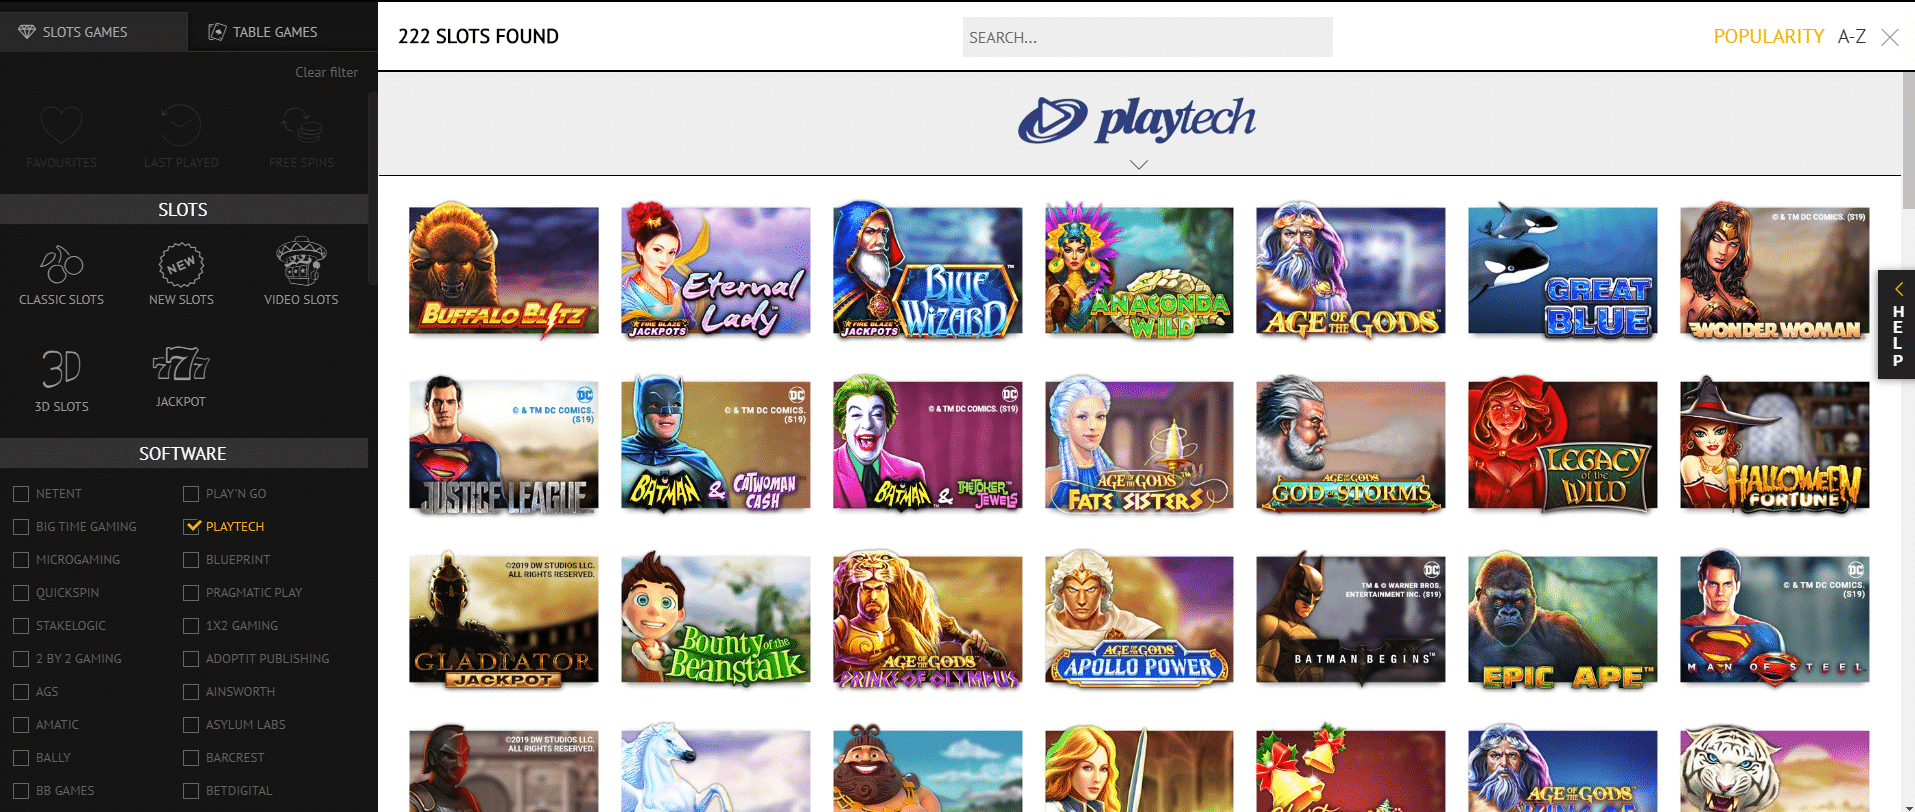Expand the Help side panel arrow
The image size is (1915, 812).
coord(1897,289)
